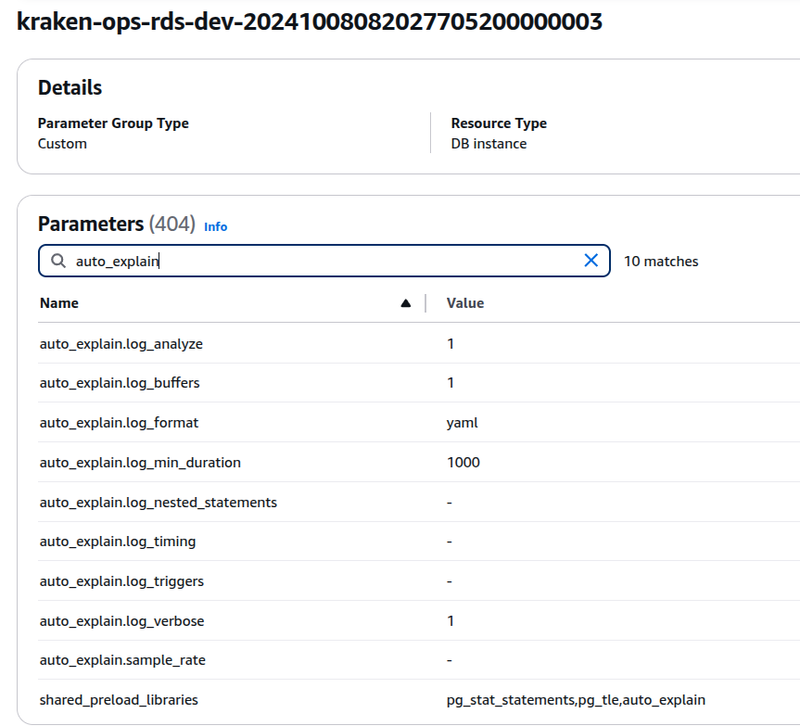Viewport: 800px width, 728px height.
Task: Select auto_explain.log_verbose parameter row
Action: pos(419,621)
